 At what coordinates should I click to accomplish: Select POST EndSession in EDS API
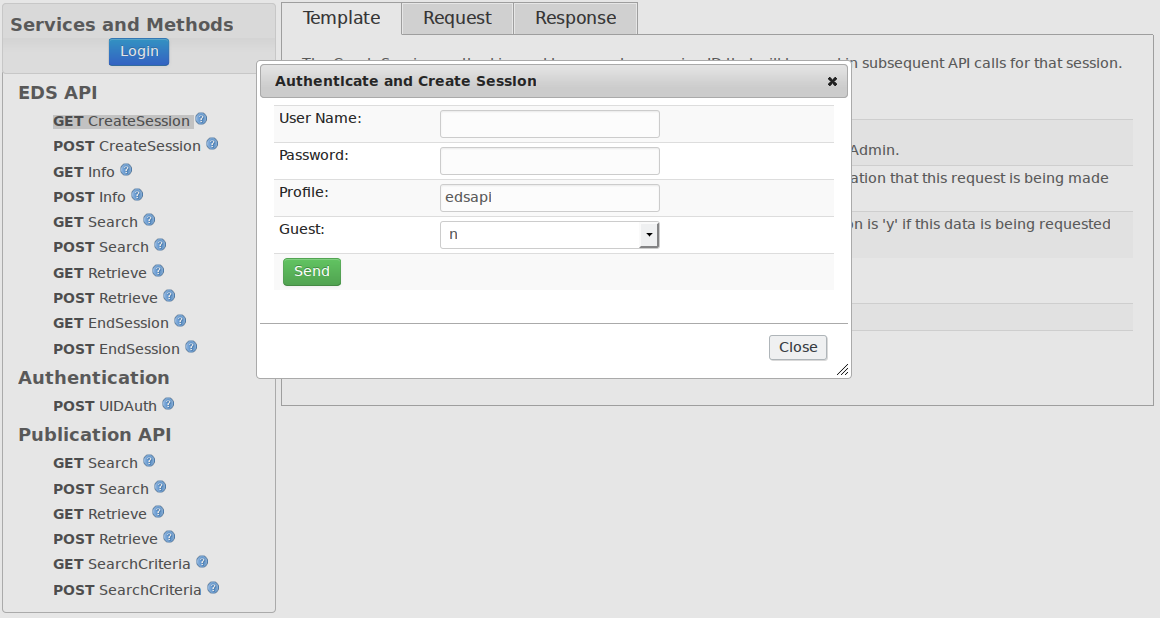tap(116, 349)
